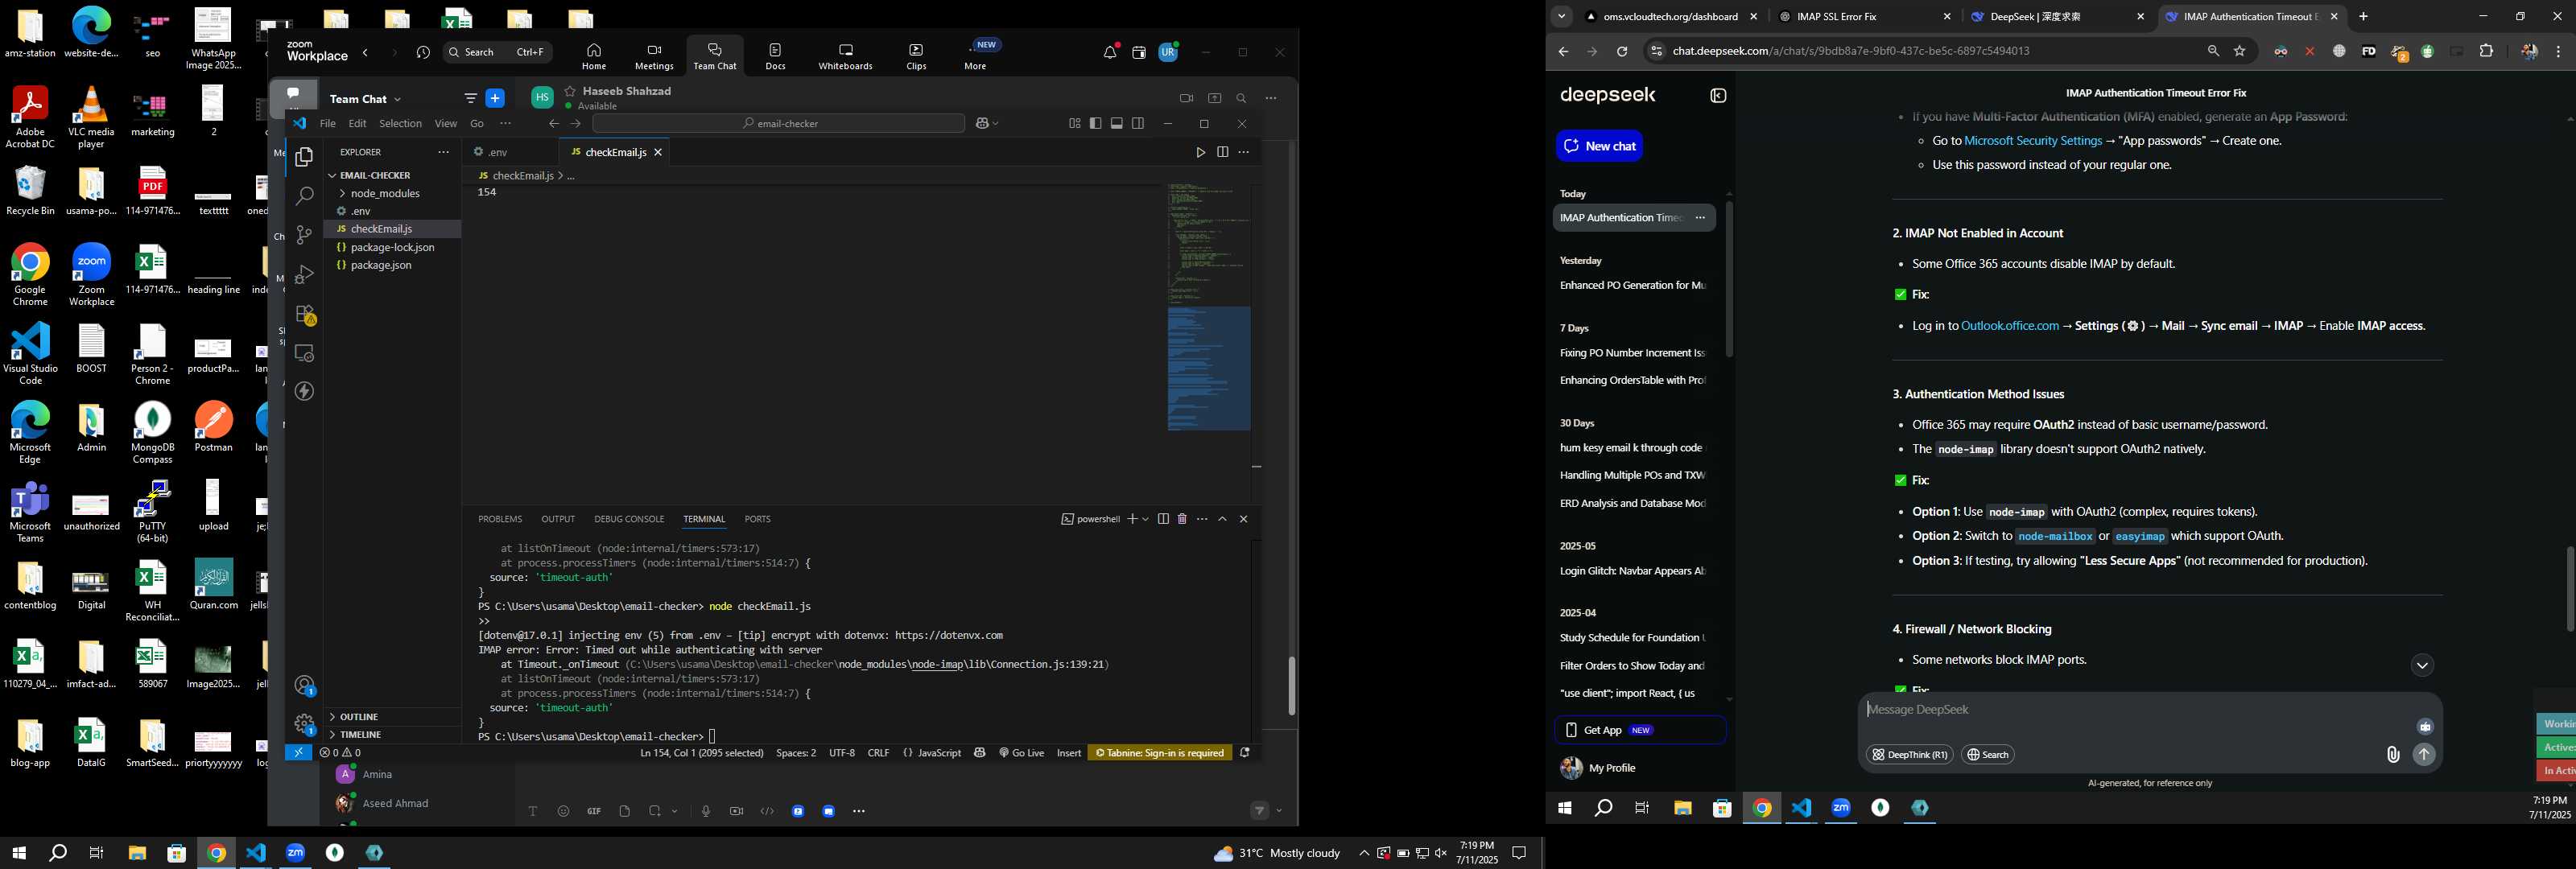Open Chrome Extensions puzzle icon
This screenshot has height=869, width=2576.
click(x=2487, y=51)
